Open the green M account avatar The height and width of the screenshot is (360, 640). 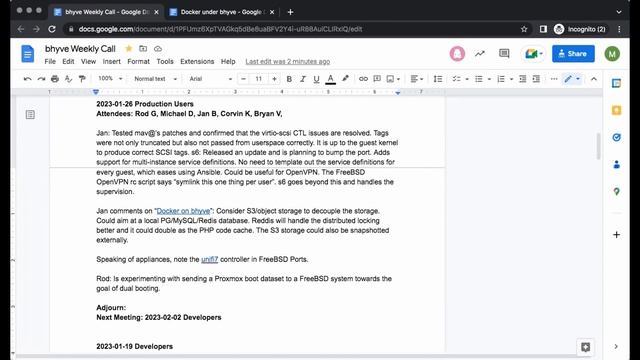coord(612,54)
